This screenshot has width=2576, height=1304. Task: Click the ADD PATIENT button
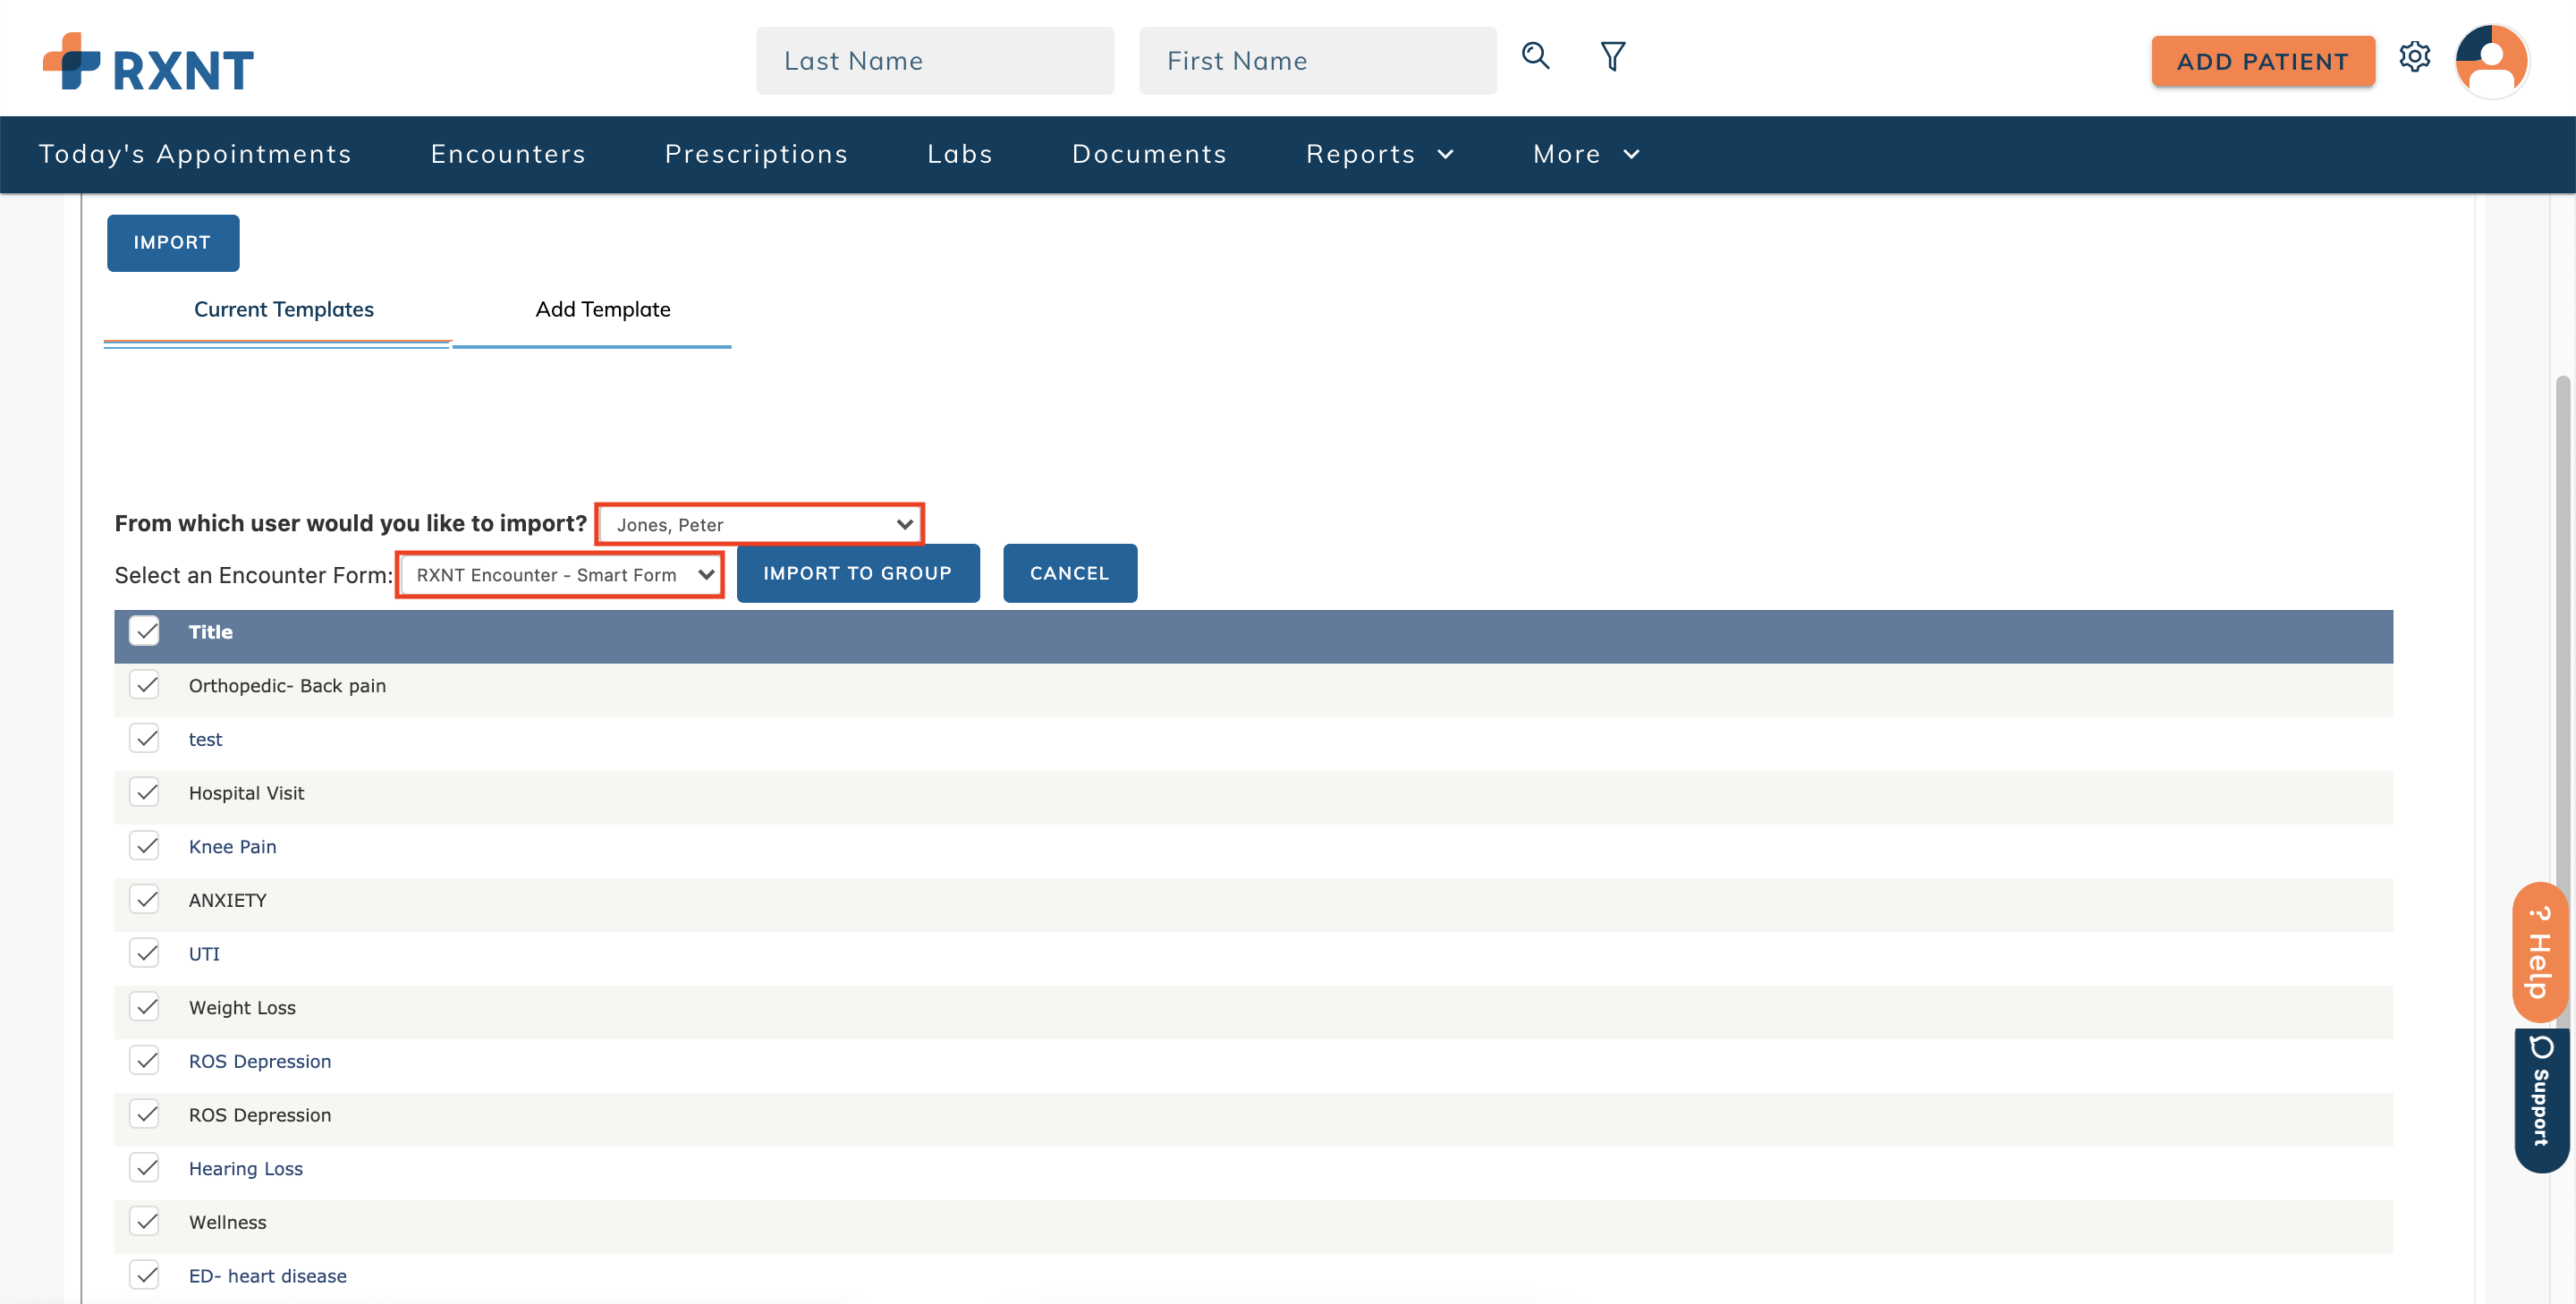coord(2262,62)
